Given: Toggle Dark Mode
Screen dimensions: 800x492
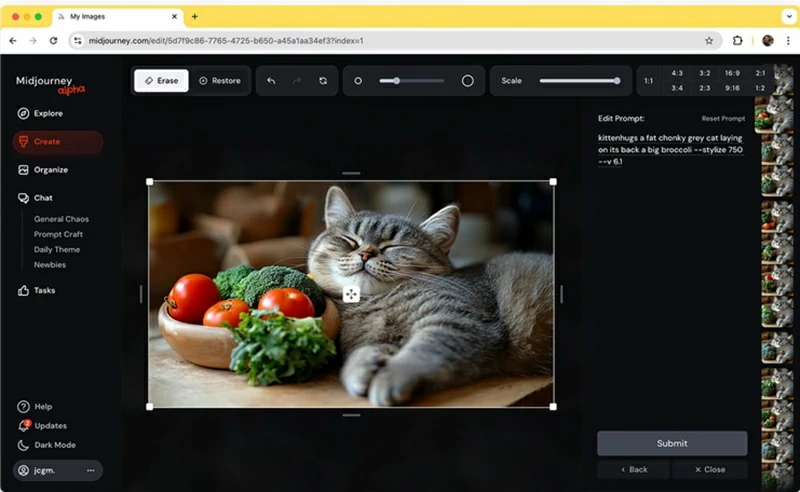Looking at the screenshot, I should point(54,445).
